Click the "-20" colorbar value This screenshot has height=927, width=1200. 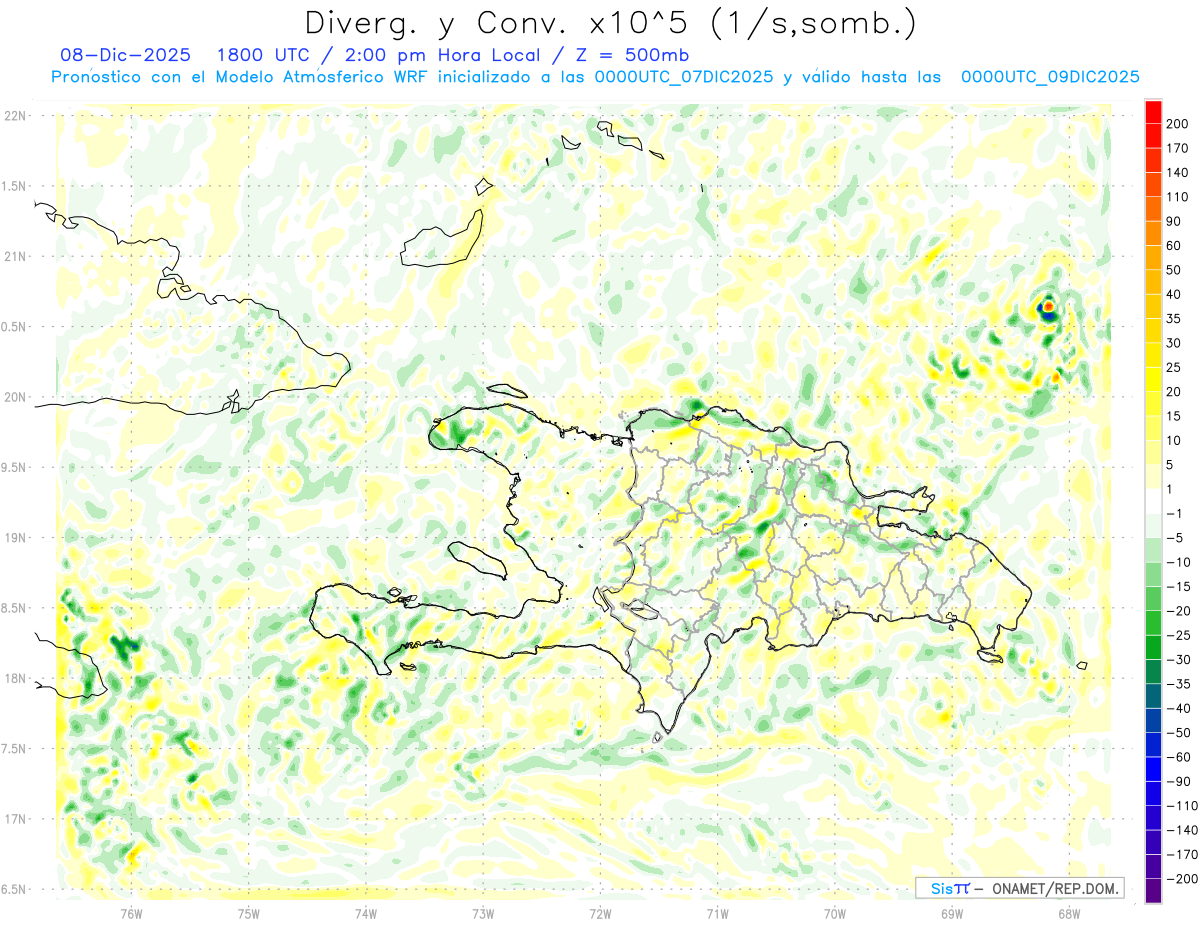pos(1180,611)
